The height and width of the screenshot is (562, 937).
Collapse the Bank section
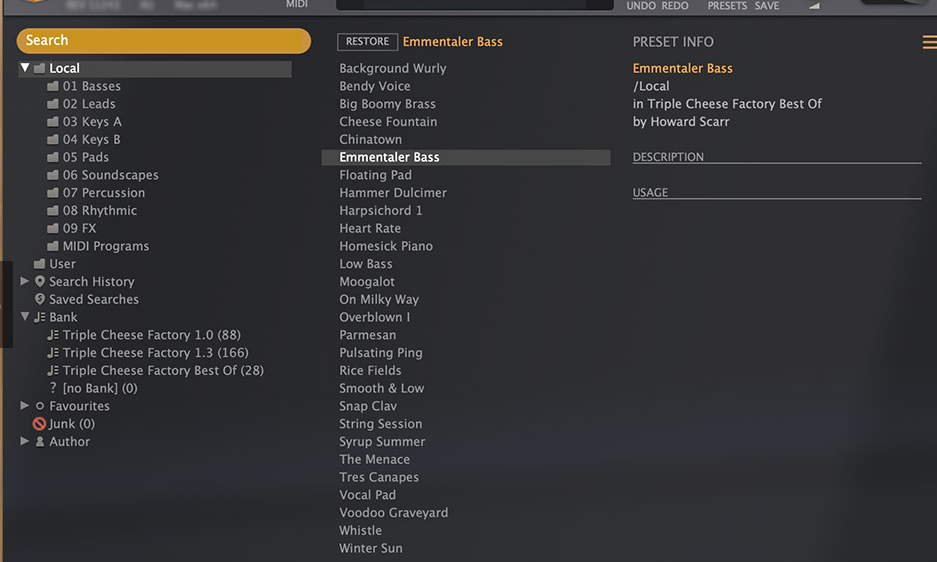(x=25, y=317)
